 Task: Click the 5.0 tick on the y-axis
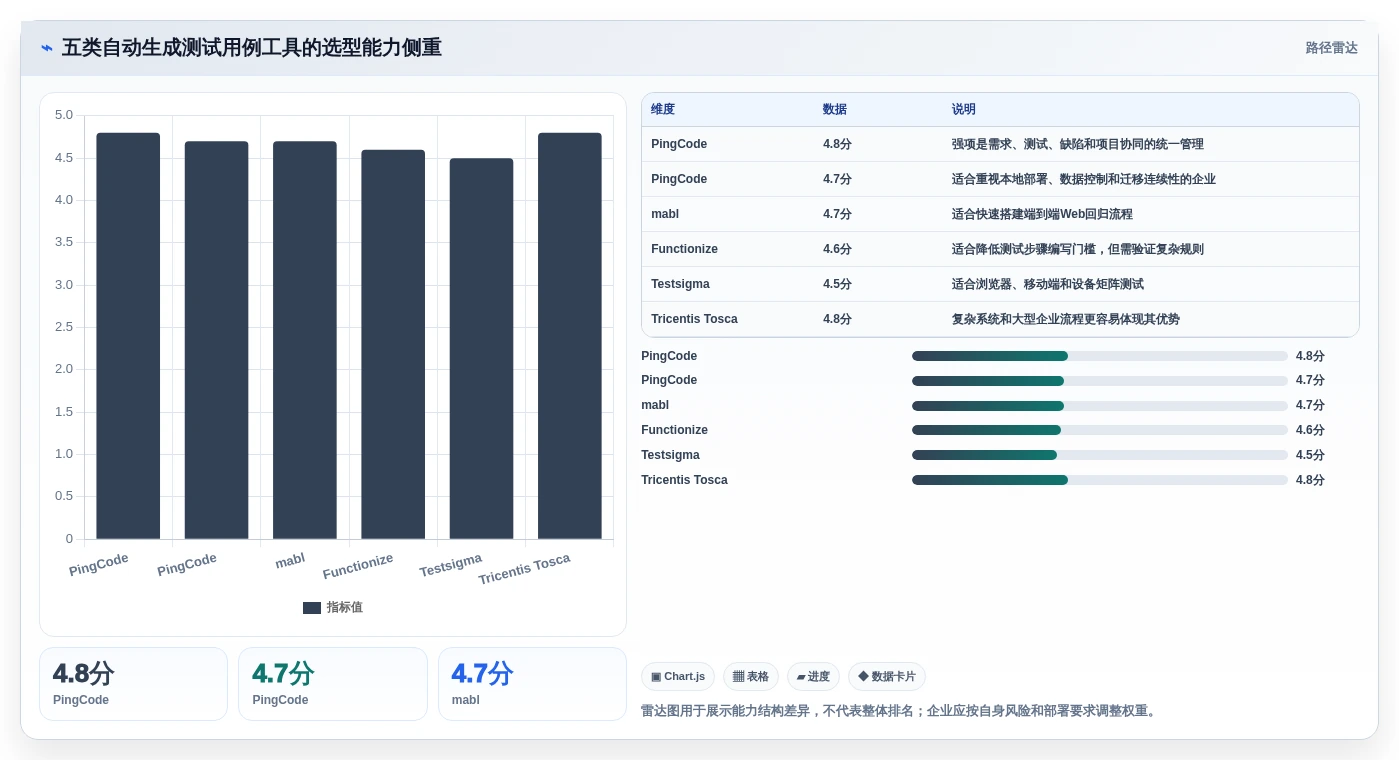pyautogui.click(x=64, y=115)
